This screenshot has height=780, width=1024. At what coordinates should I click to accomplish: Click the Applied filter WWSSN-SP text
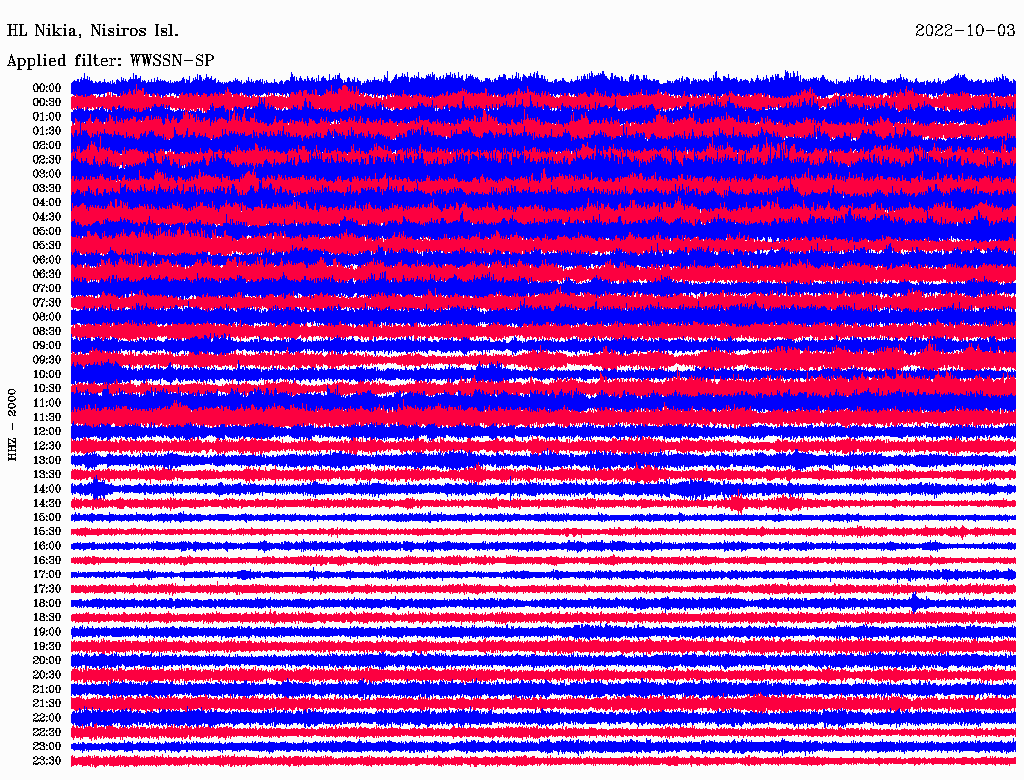coord(110,60)
